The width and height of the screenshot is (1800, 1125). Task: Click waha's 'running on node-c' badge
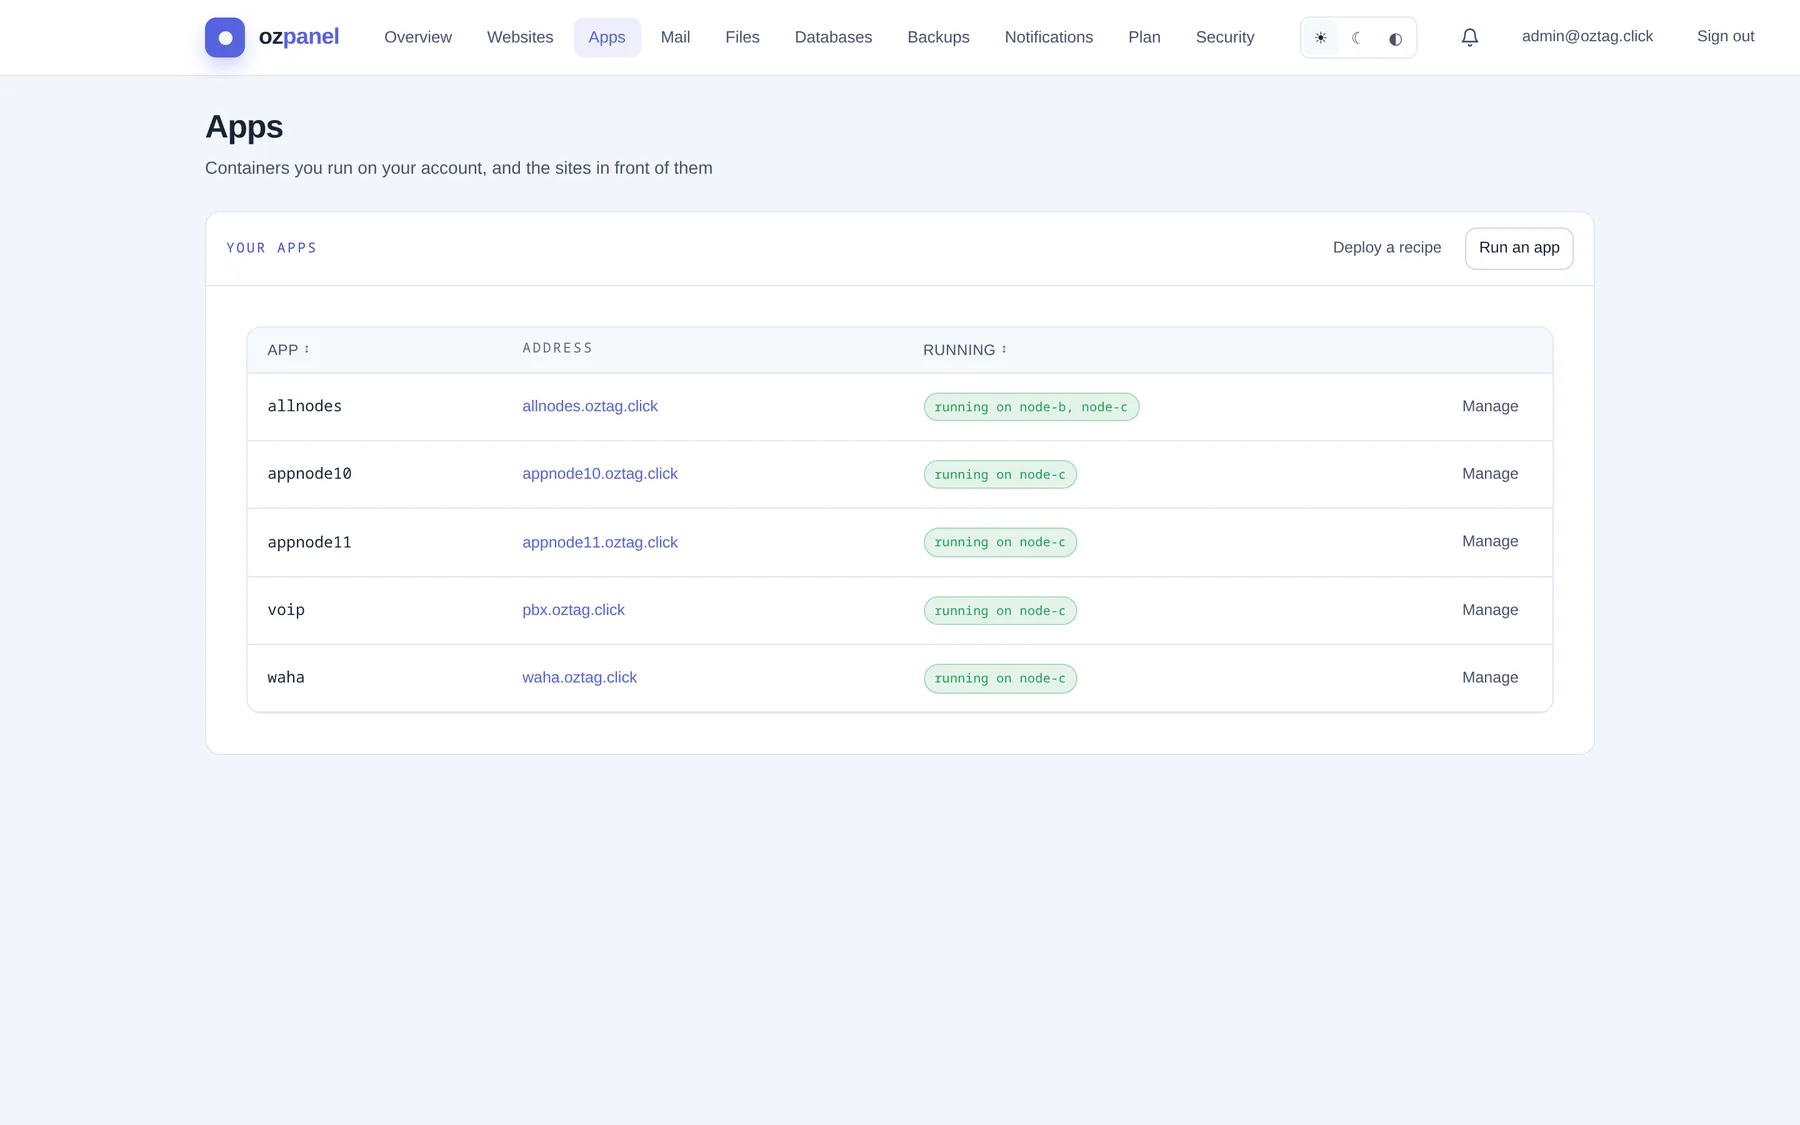coord(1000,678)
